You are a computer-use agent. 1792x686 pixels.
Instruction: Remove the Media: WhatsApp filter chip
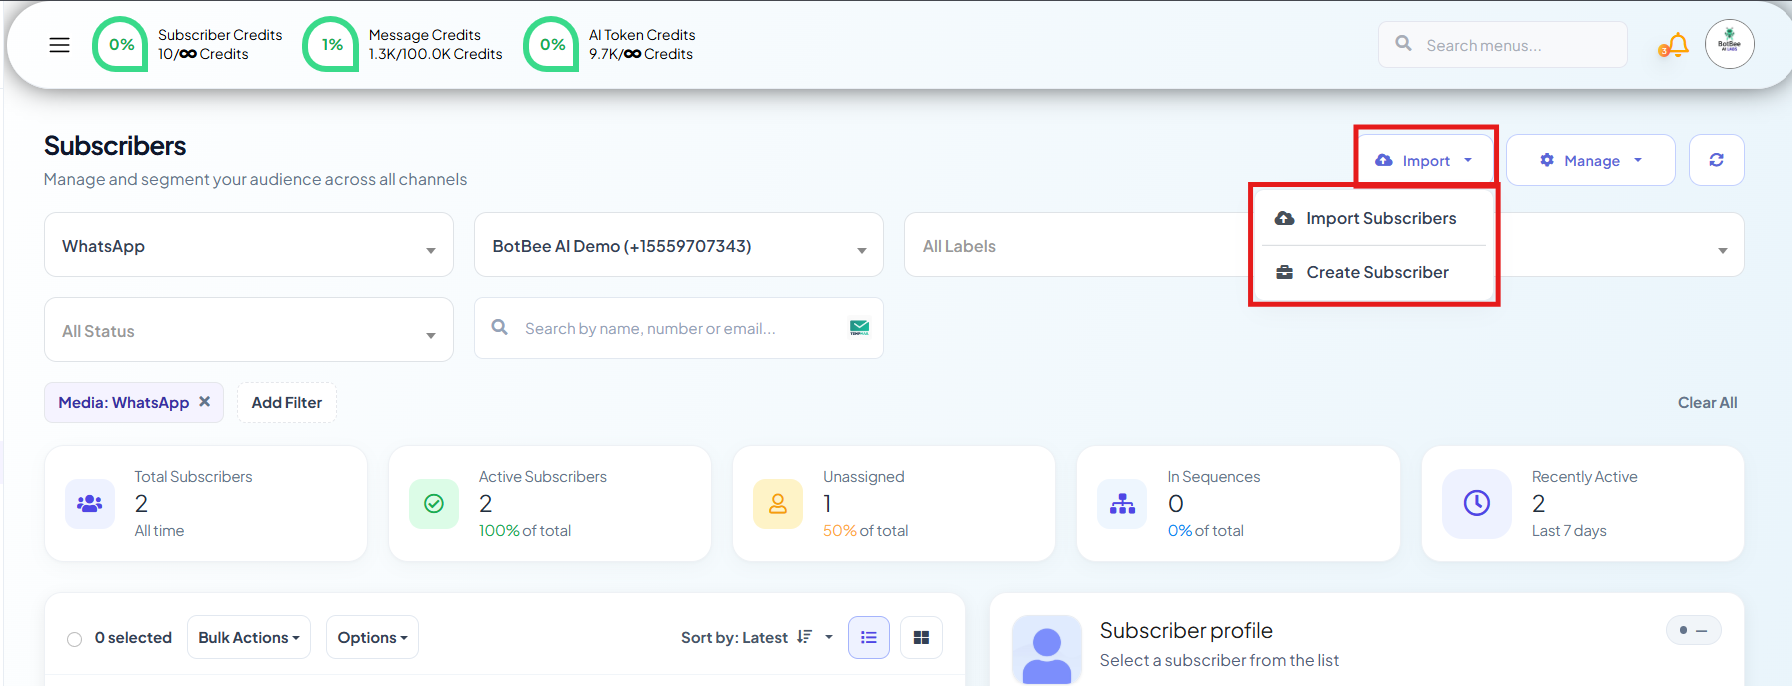205,401
